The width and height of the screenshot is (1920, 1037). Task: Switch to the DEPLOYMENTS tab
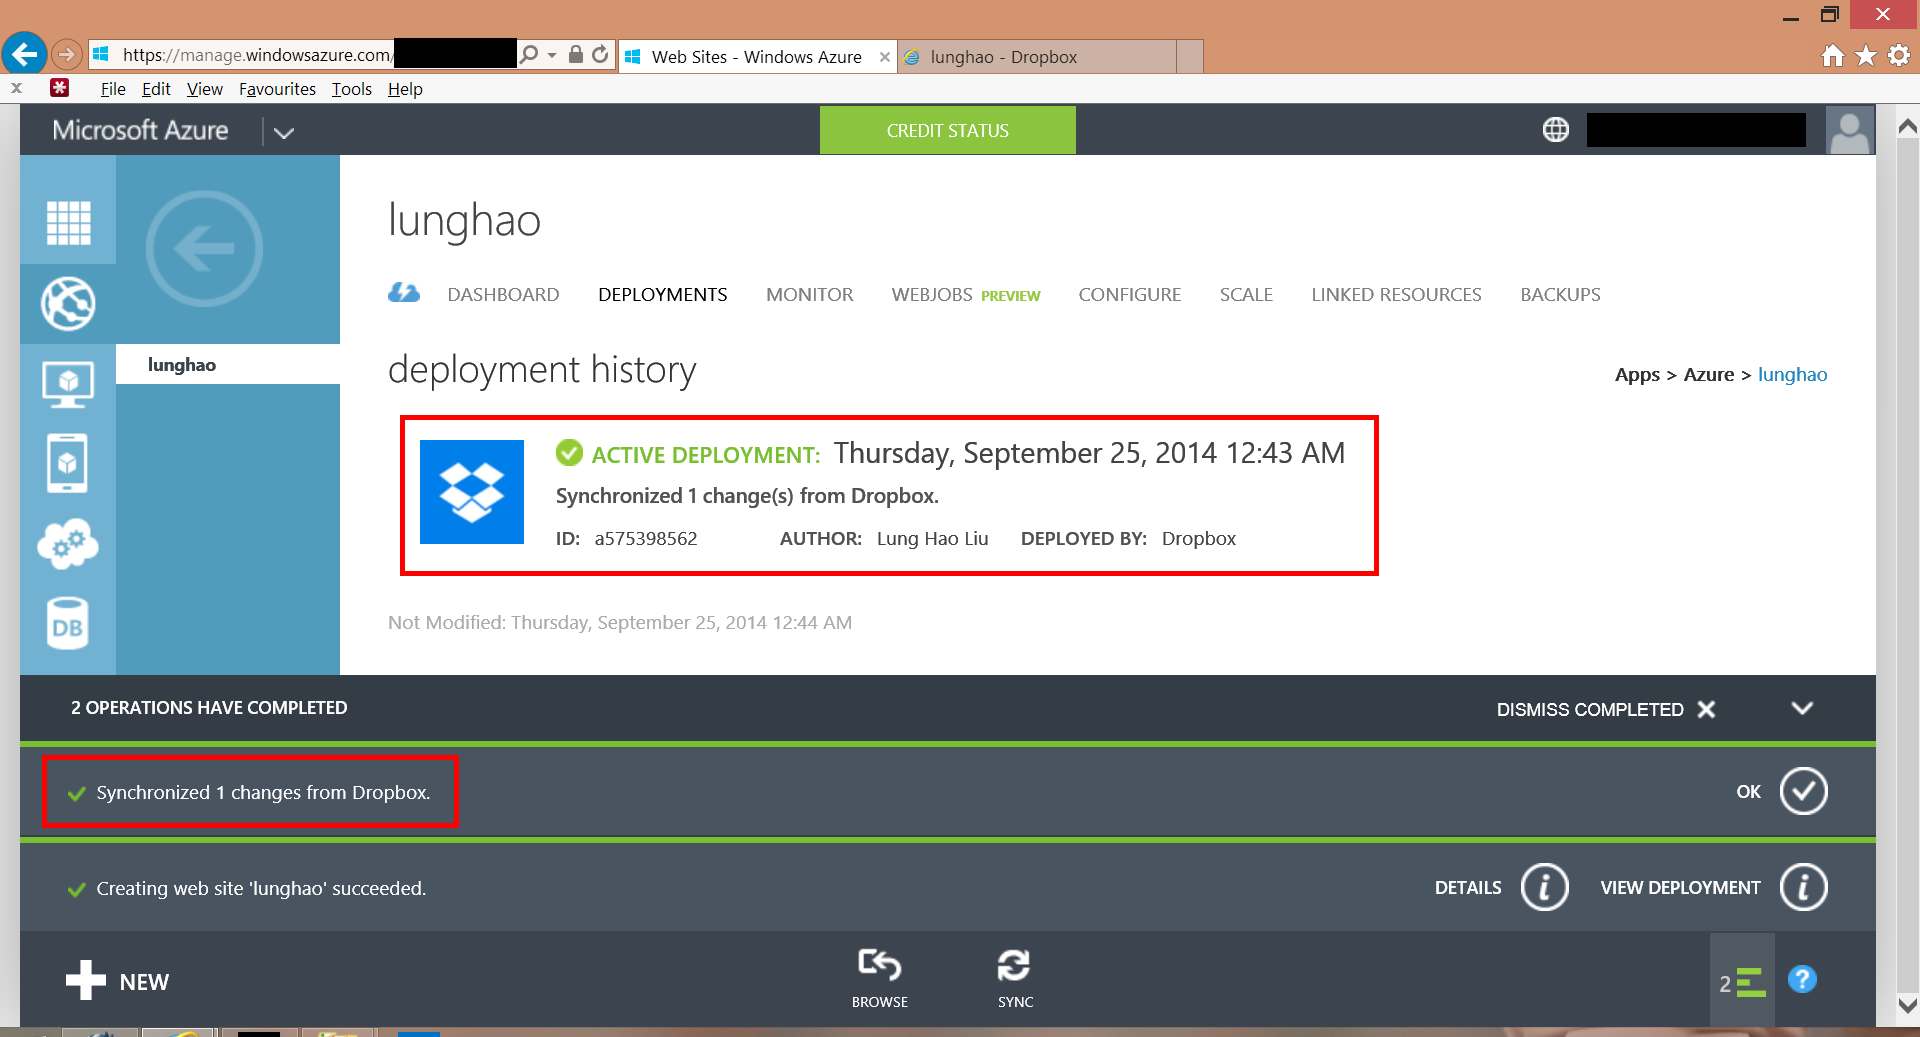tap(662, 295)
